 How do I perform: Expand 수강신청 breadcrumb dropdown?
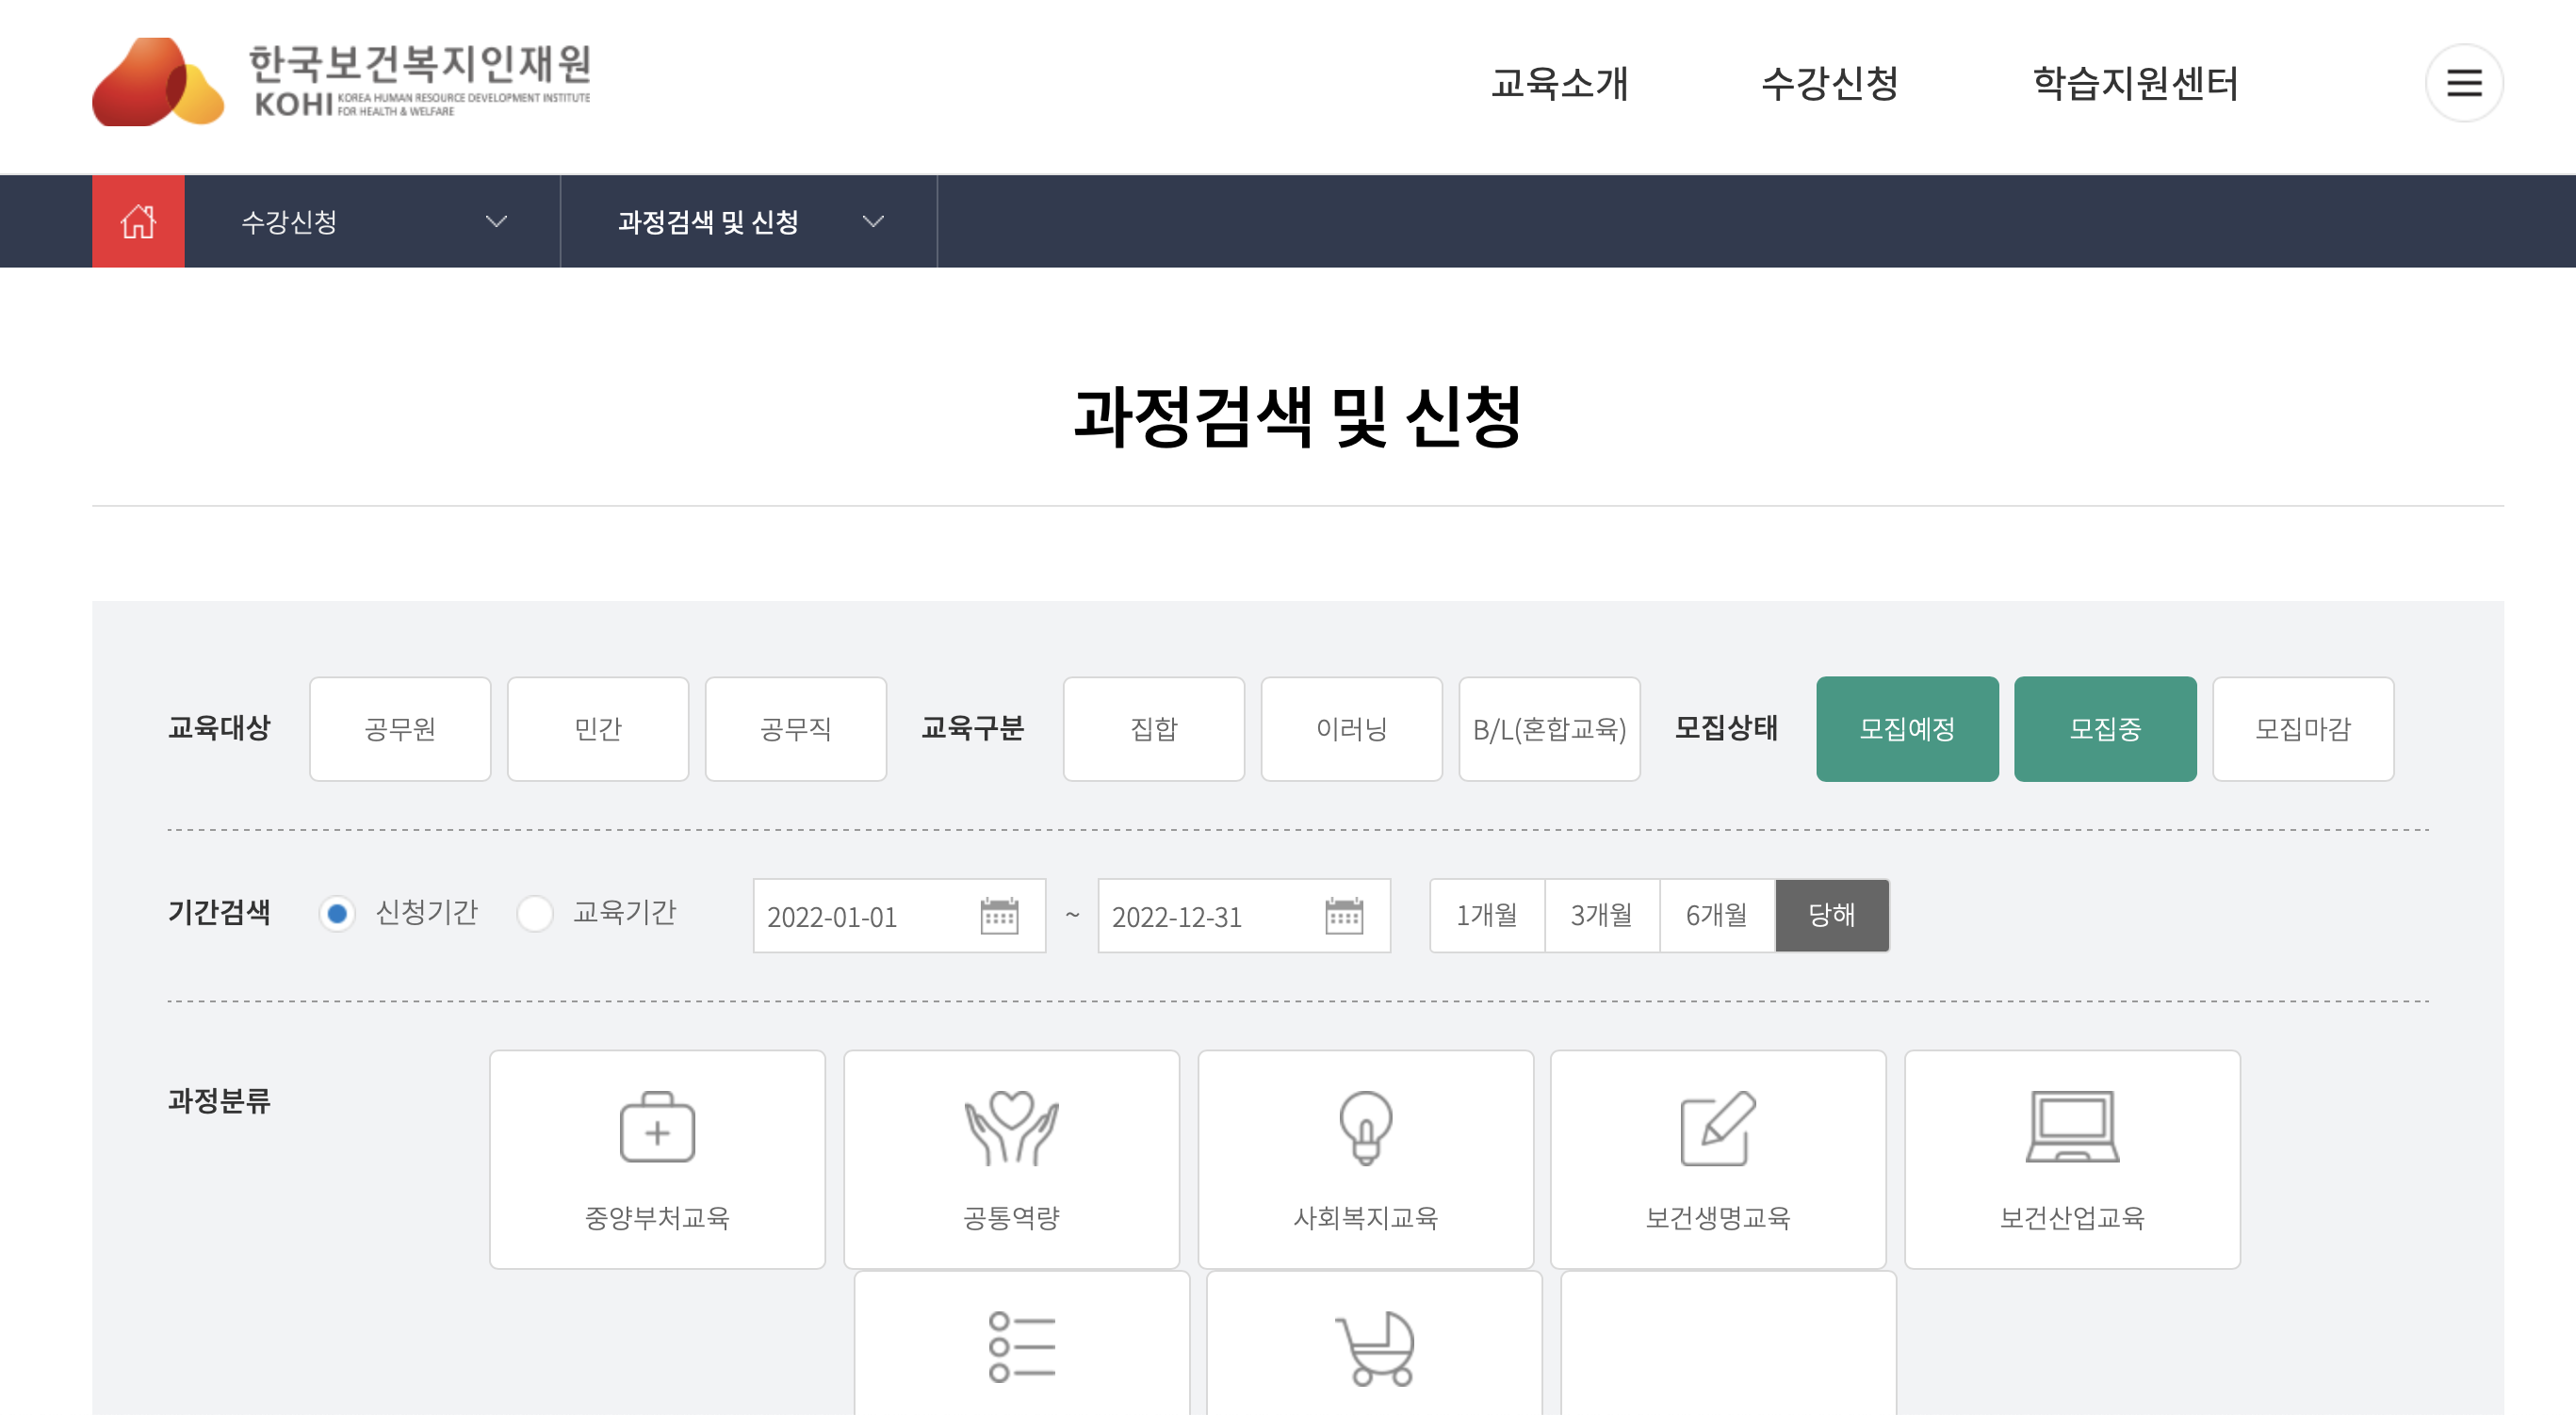(x=372, y=221)
